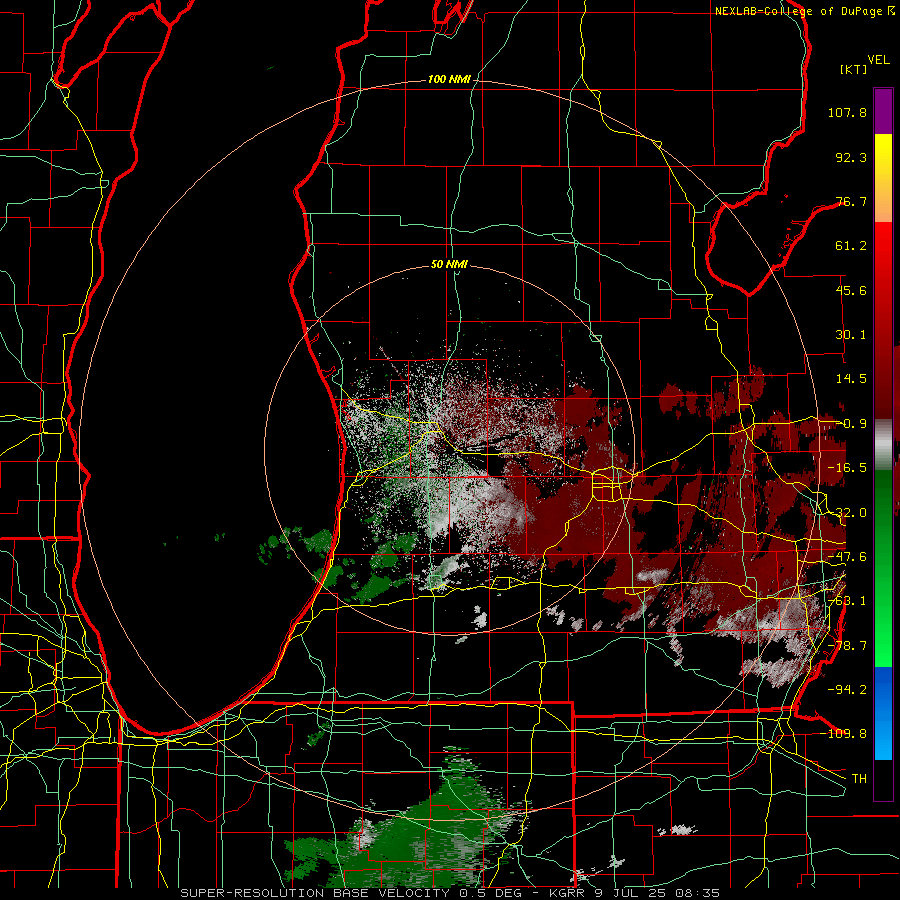
Task: Select the -94.2 value on velocity scale
Action: [x=847, y=689]
